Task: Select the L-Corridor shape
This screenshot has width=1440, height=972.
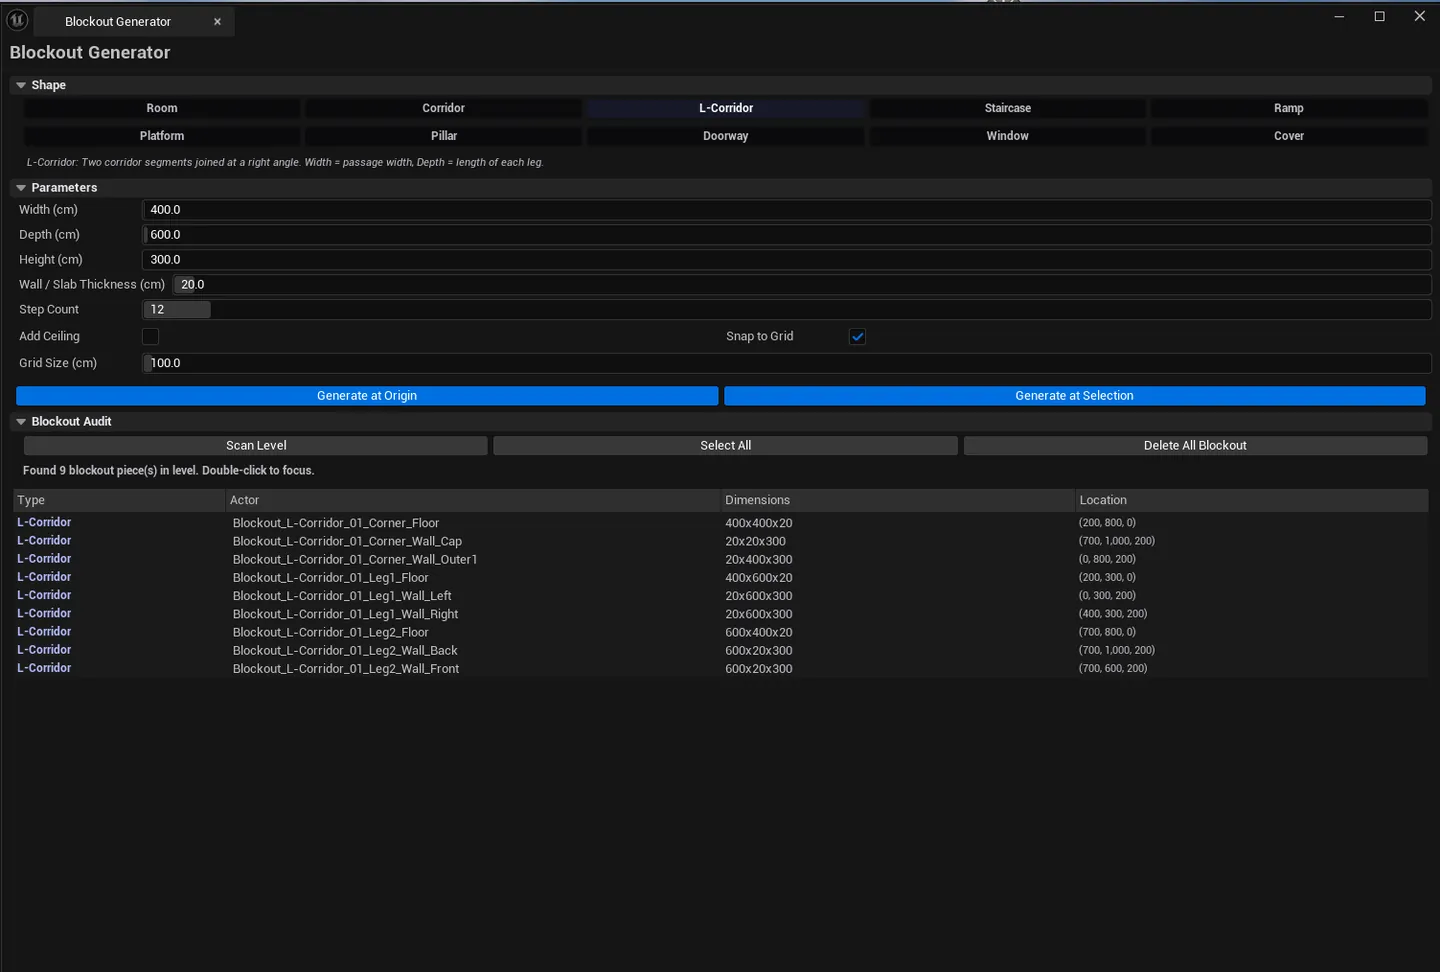Action: (726, 108)
